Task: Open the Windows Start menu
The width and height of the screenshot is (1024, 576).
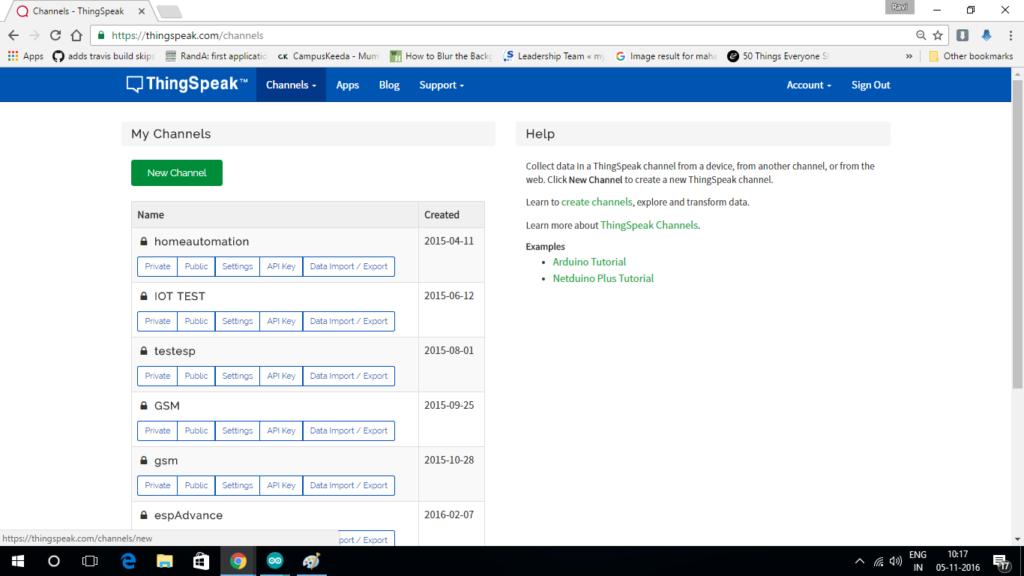Action: coord(18,561)
